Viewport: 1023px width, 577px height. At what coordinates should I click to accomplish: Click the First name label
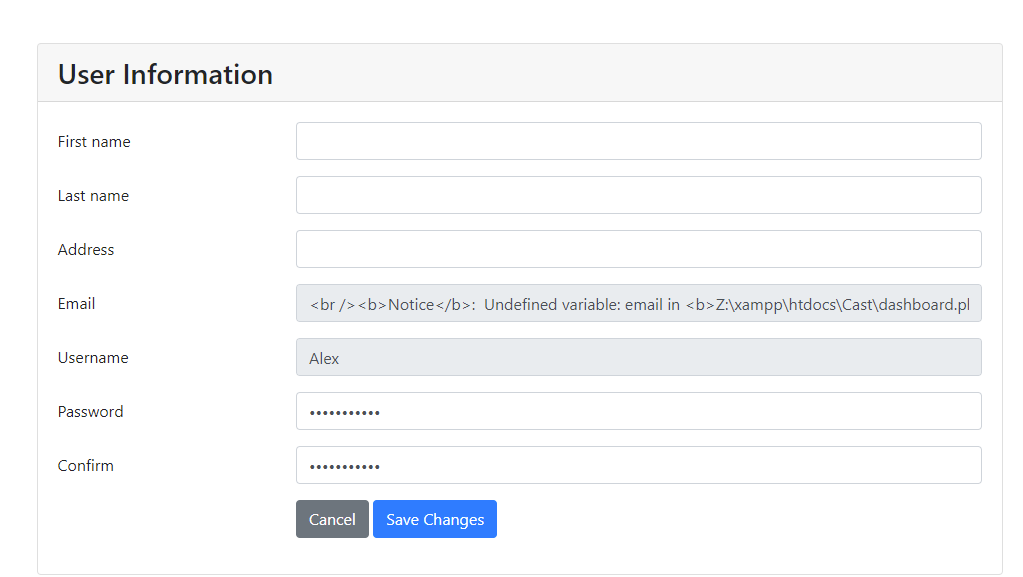click(93, 141)
